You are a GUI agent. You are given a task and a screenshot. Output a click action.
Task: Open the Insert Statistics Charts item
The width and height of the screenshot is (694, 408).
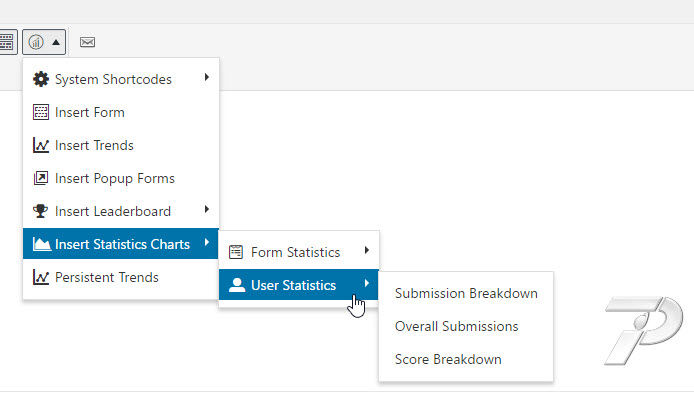point(121,244)
